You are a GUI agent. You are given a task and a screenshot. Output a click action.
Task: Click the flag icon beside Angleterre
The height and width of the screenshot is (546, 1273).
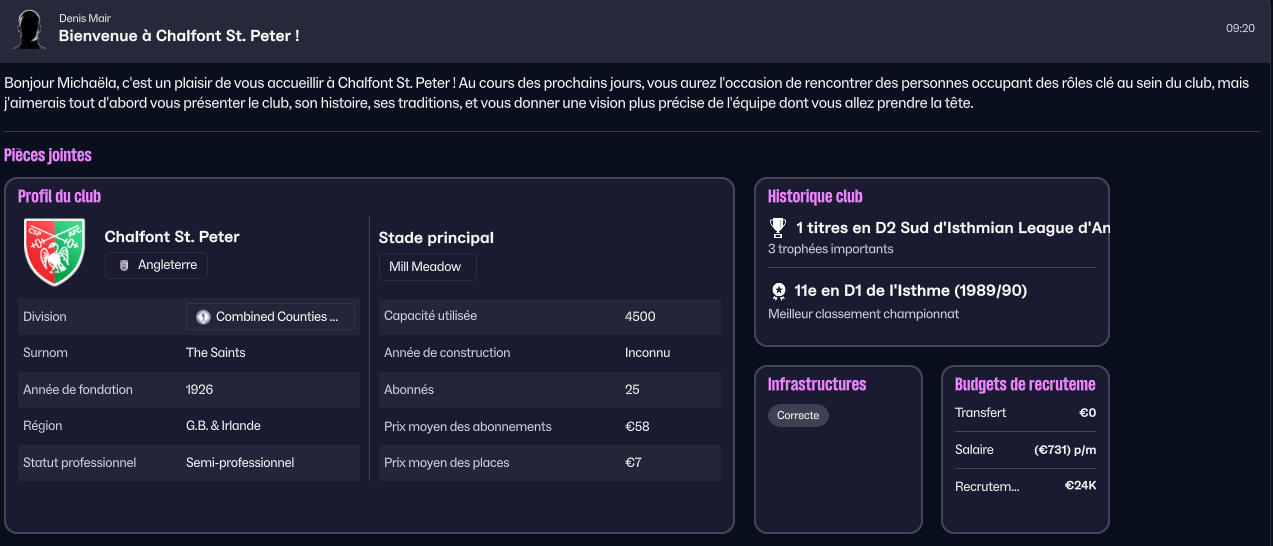124,266
